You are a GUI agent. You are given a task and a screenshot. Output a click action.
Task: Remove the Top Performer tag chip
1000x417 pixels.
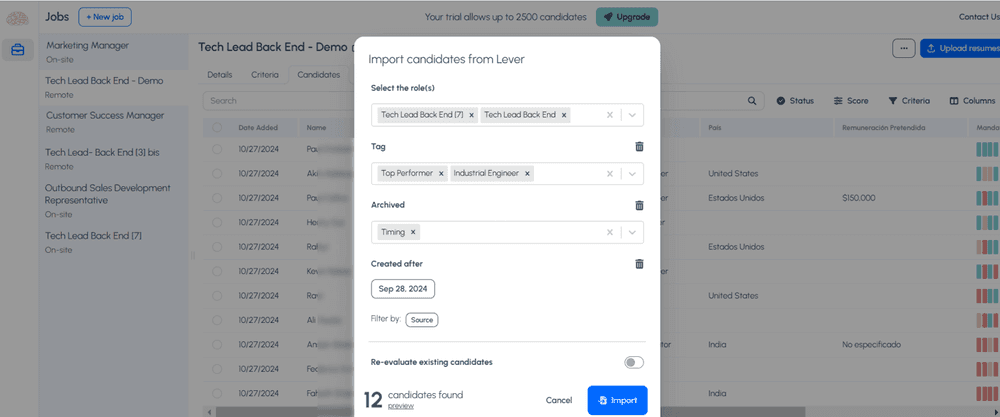(x=441, y=173)
